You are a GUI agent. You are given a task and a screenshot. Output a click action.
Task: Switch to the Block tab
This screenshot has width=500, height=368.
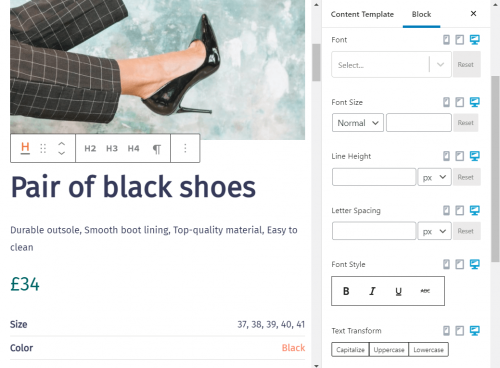pyautogui.click(x=421, y=14)
